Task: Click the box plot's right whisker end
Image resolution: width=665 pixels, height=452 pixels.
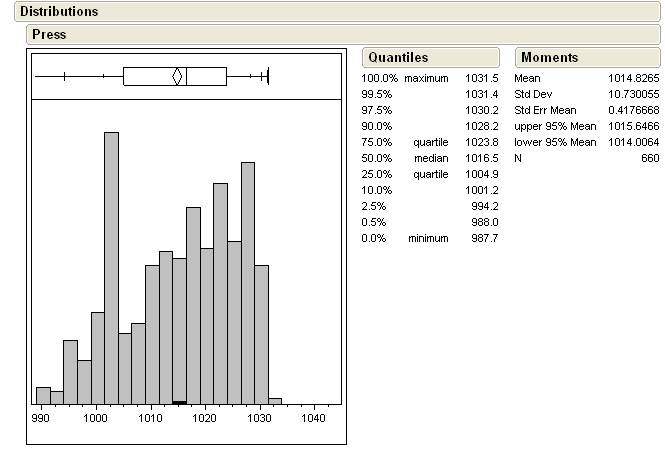Action: 269,76
